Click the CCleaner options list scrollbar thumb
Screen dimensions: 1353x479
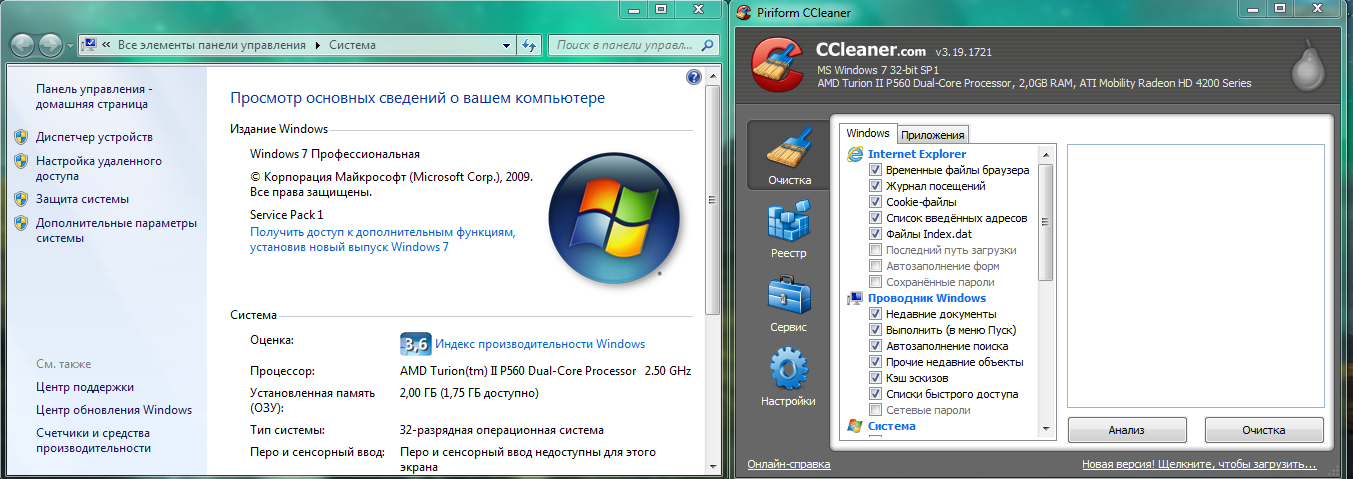pyautogui.click(x=1046, y=221)
